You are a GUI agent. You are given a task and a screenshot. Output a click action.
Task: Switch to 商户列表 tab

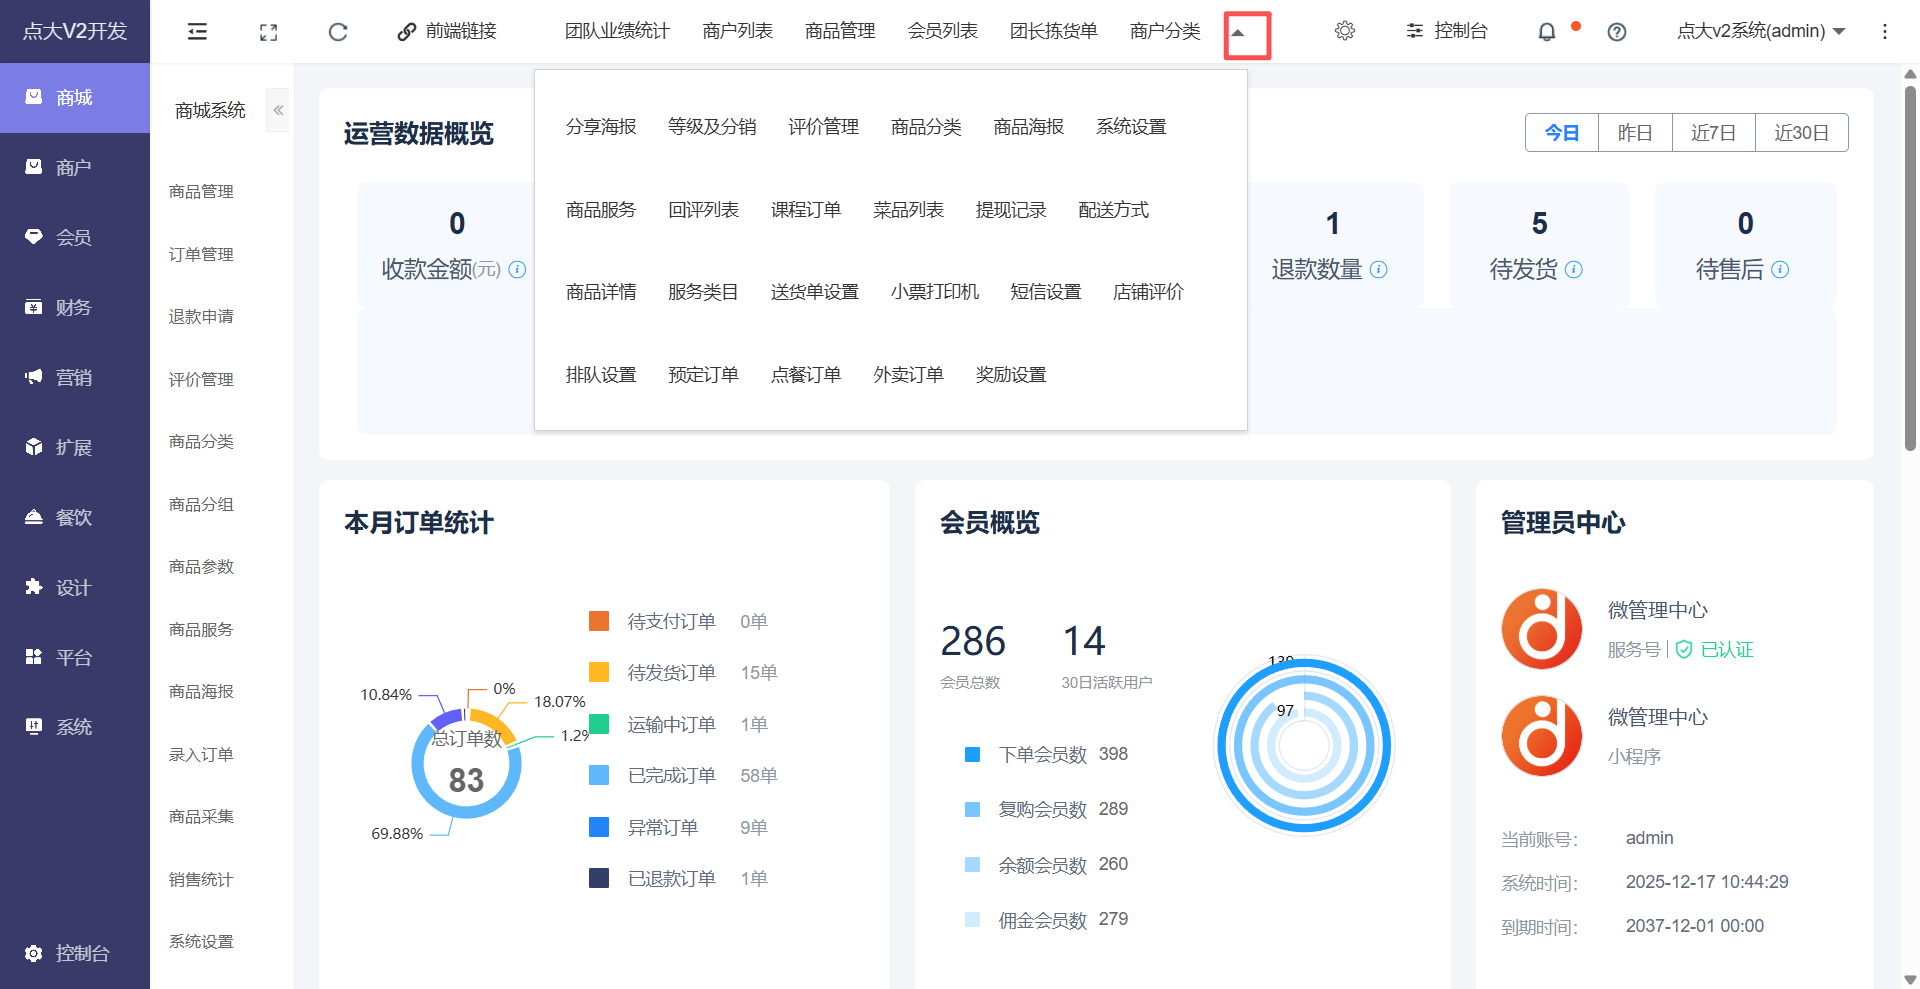pos(738,31)
